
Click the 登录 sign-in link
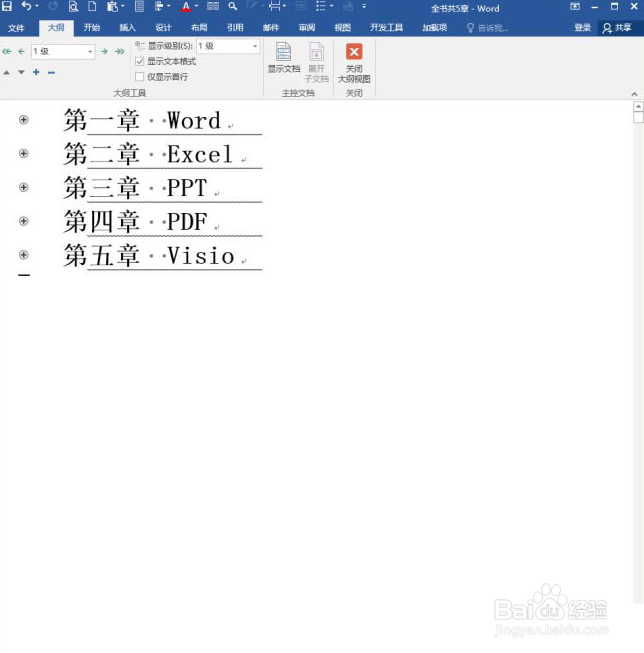(582, 28)
